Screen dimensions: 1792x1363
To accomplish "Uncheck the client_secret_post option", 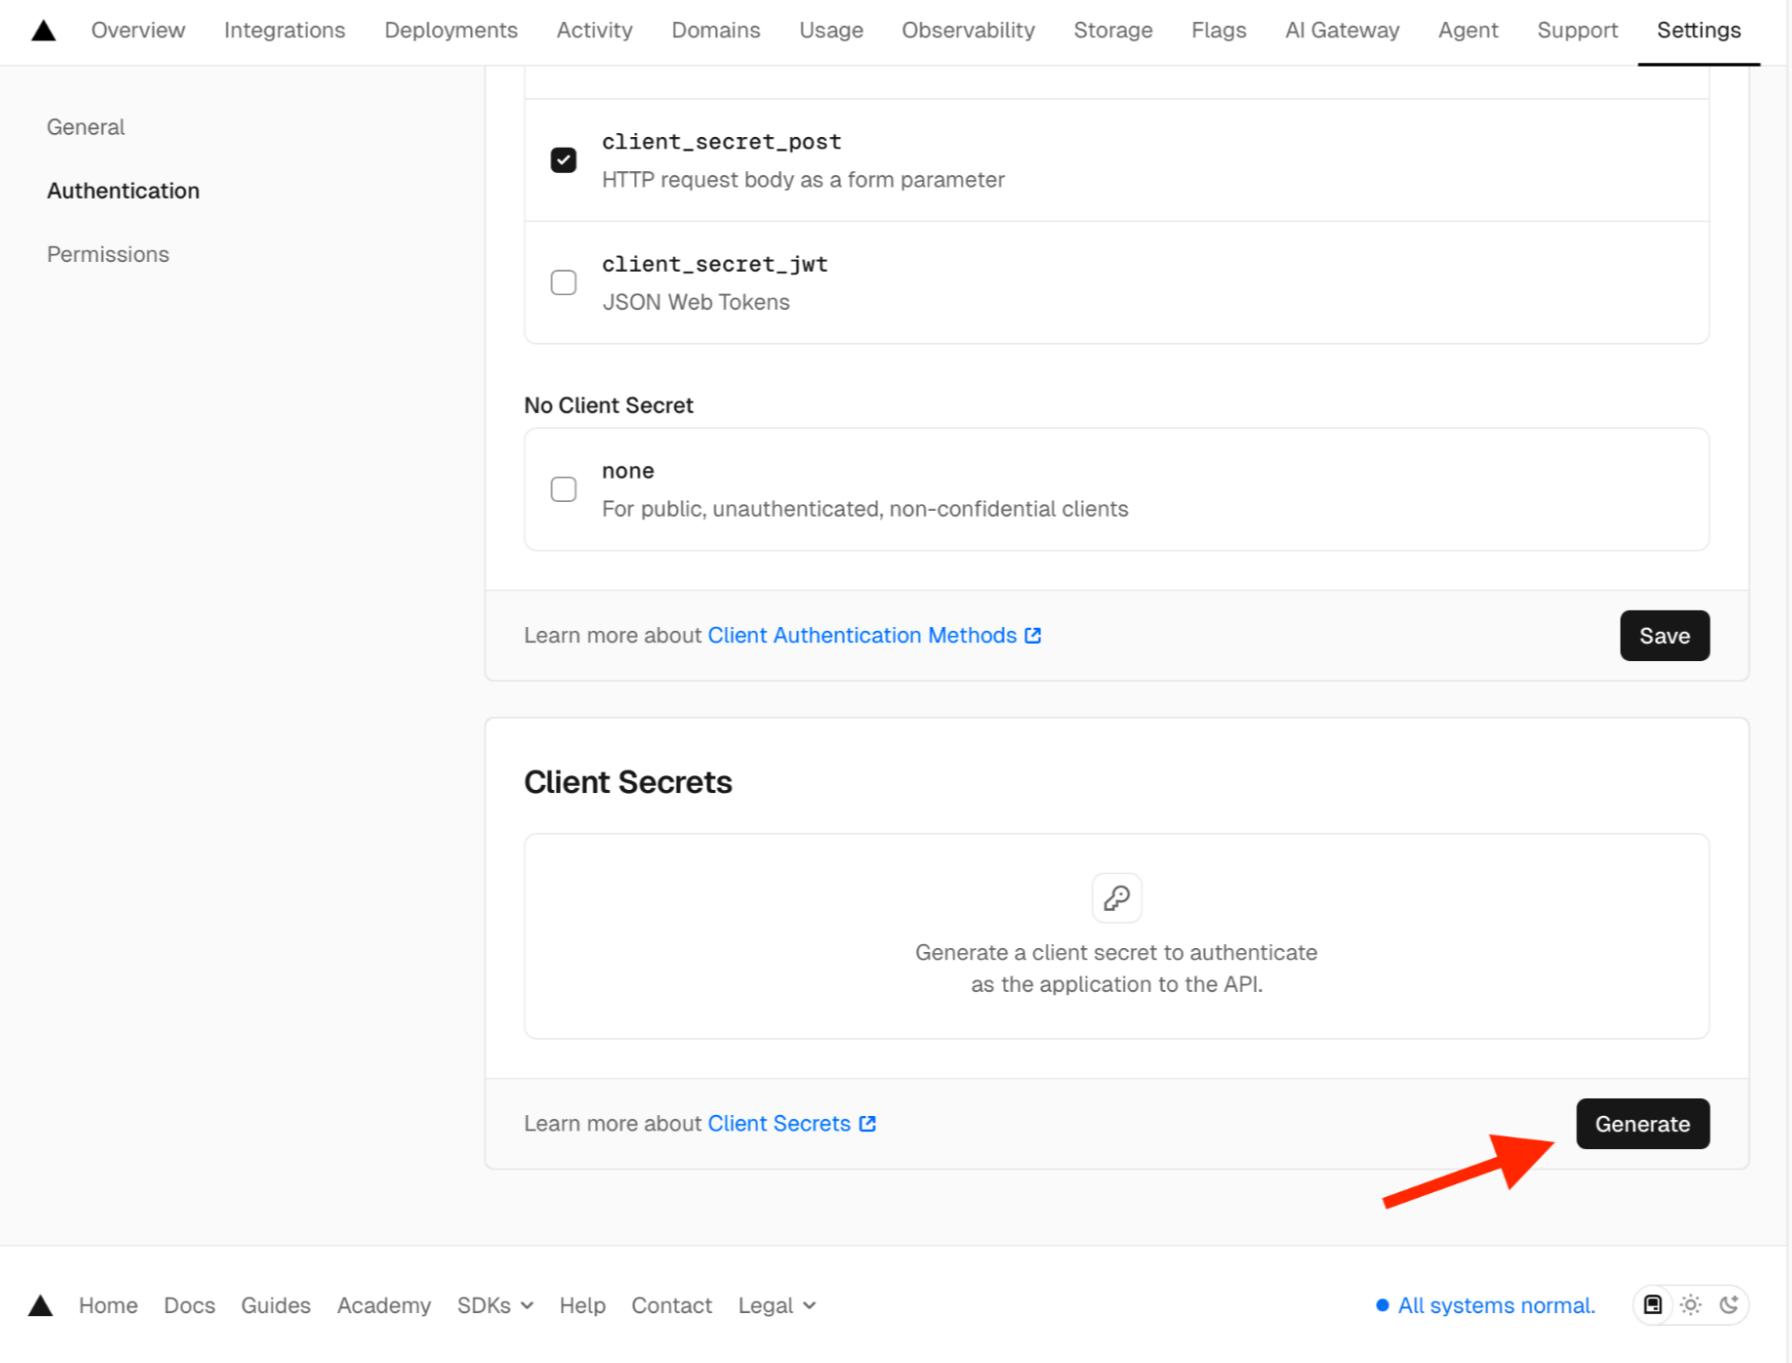I will 563,159.
